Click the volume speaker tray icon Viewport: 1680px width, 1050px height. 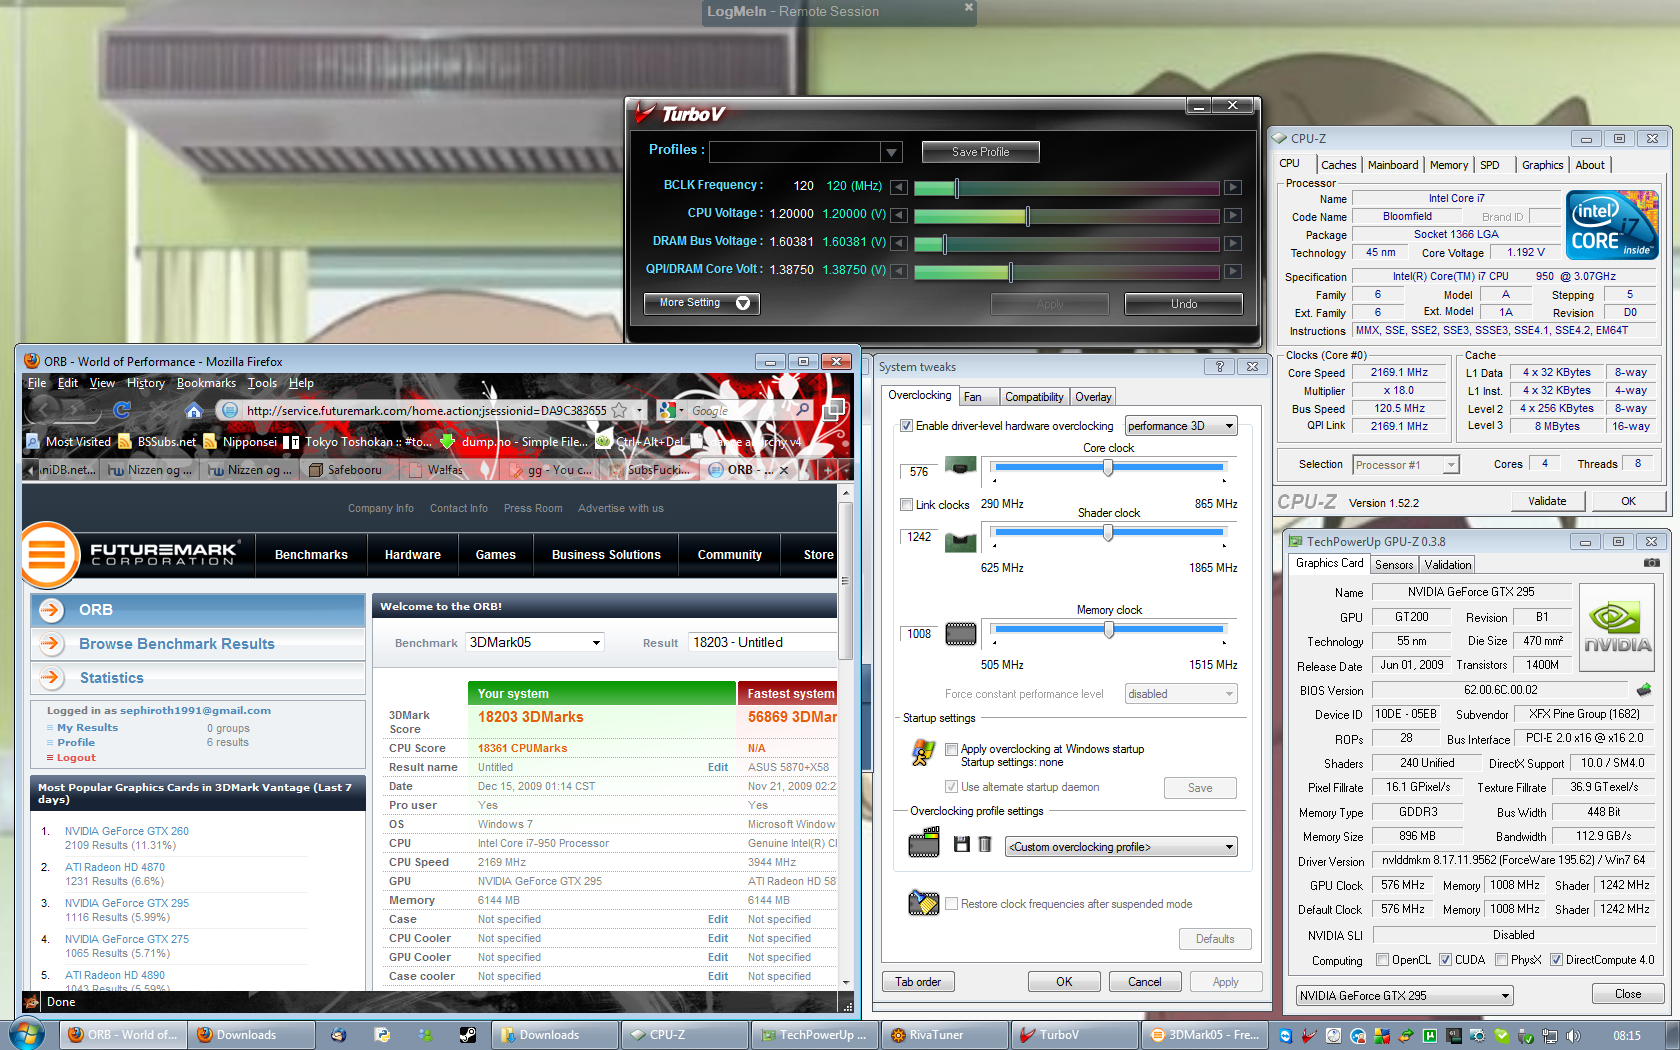point(1573,1036)
